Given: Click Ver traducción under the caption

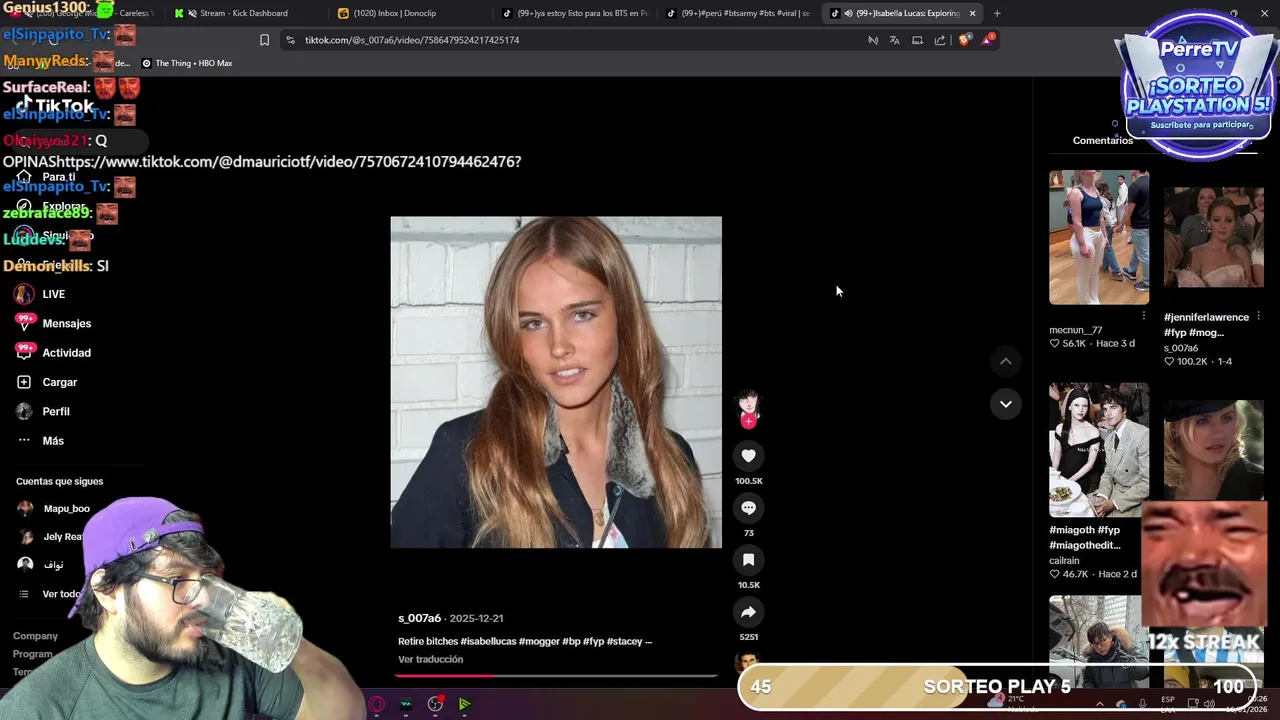Looking at the screenshot, I should point(430,659).
